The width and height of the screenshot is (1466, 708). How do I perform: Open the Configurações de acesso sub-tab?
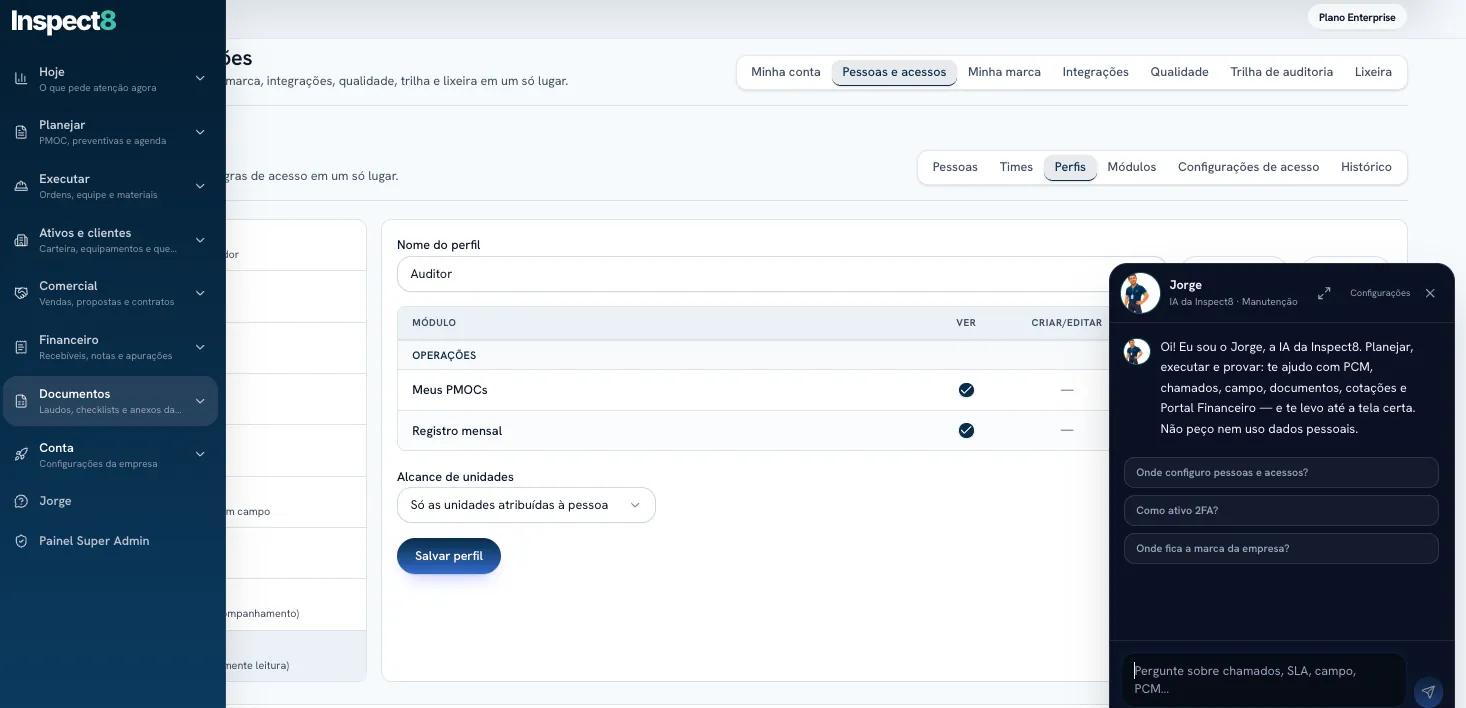click(x=1248, y=167)
